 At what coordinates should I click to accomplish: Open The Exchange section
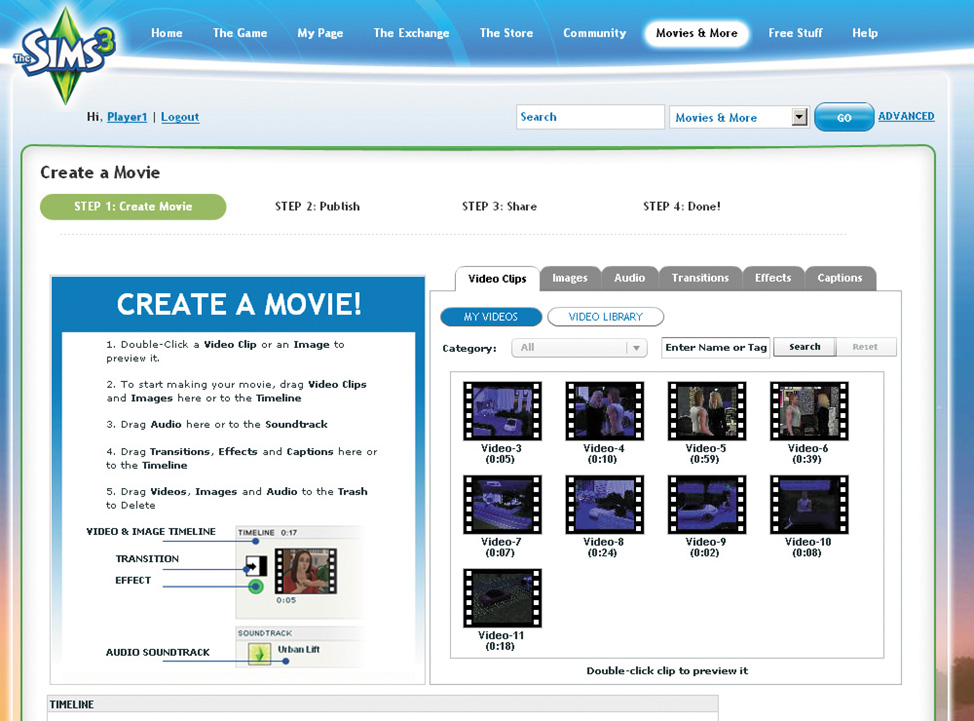coord(411,33)
